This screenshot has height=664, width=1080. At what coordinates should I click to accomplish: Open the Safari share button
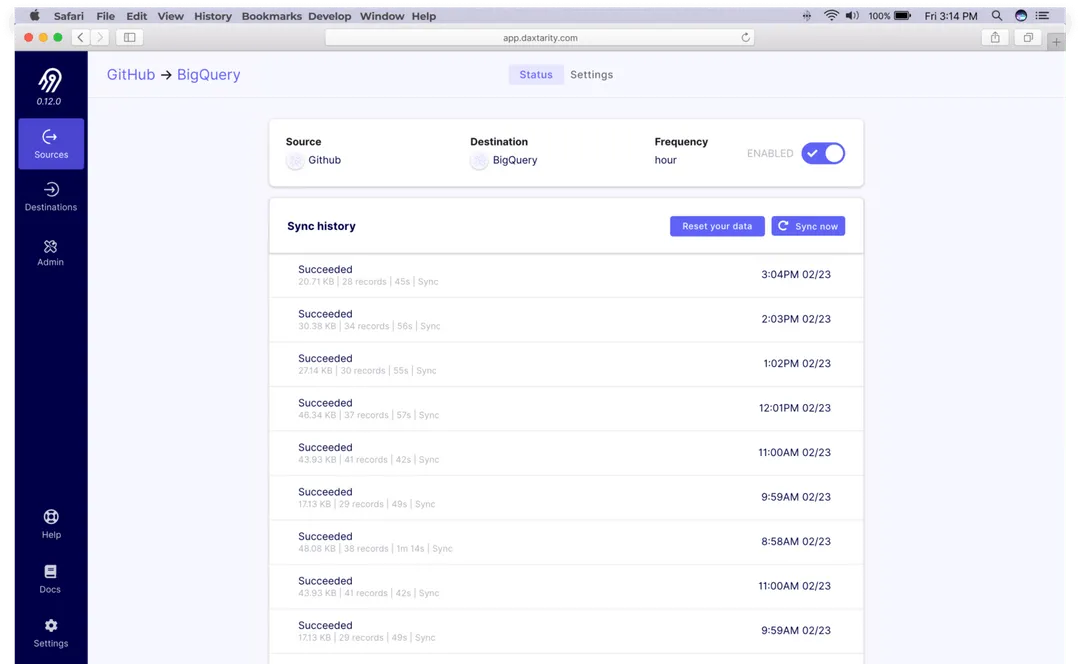(995, 37)
